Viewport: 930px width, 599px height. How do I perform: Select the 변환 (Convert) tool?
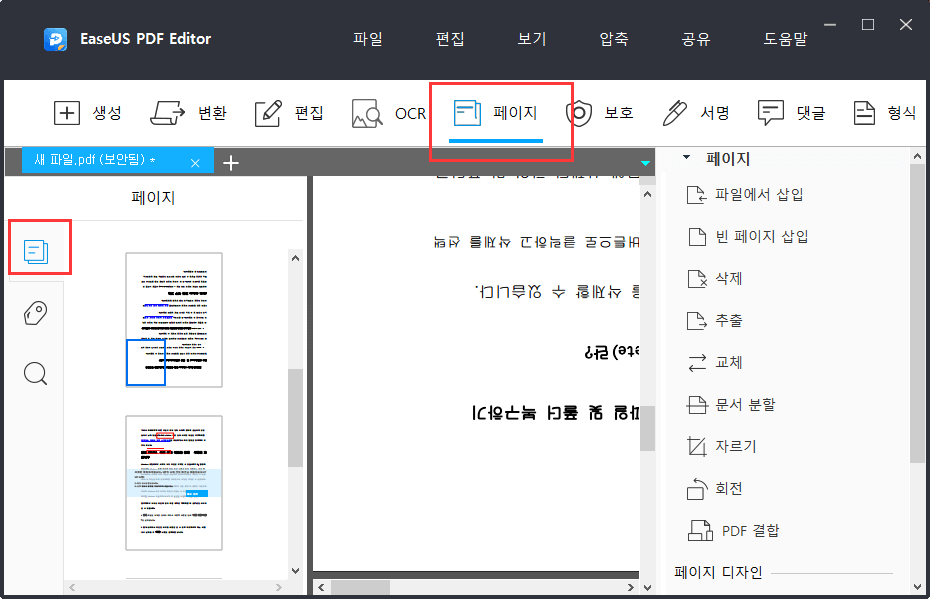pyautogui.click(x=189, y=113)
